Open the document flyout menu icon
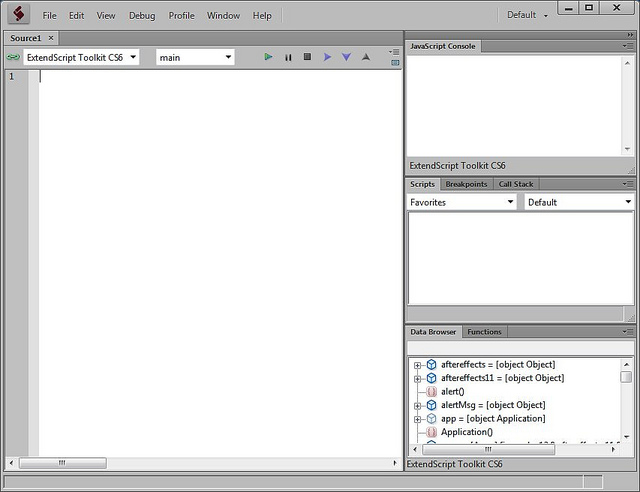The image size is (640, 492). tap(394, 52)
